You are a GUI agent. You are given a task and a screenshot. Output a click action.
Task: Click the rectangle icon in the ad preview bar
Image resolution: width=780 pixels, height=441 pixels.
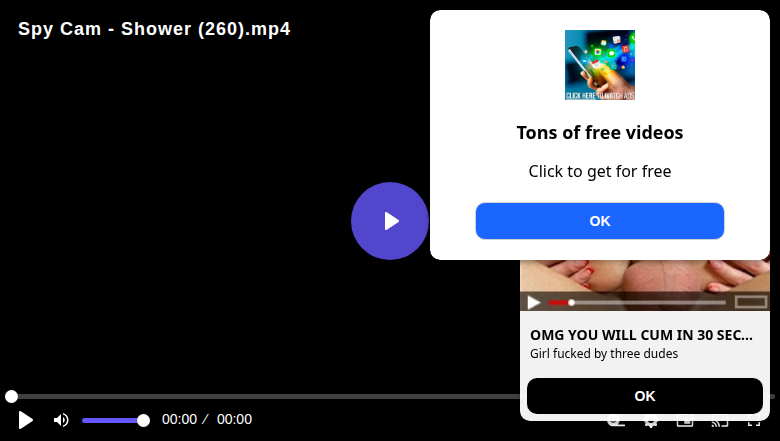(x=751, y=302)
